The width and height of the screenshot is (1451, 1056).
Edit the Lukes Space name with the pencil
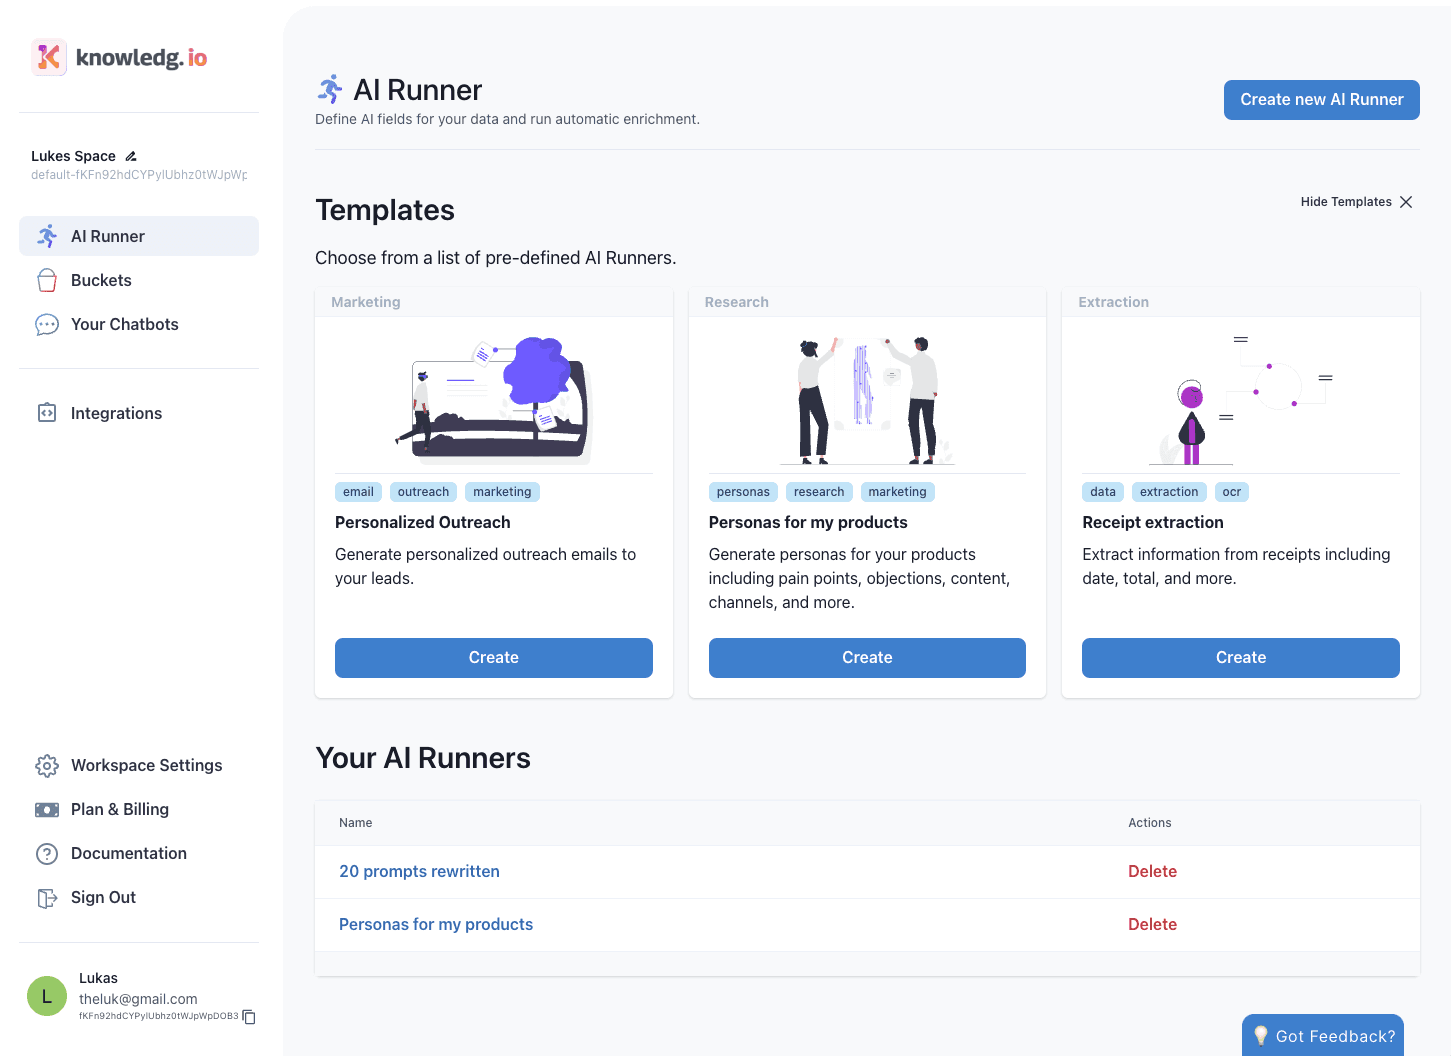point(130,155)
